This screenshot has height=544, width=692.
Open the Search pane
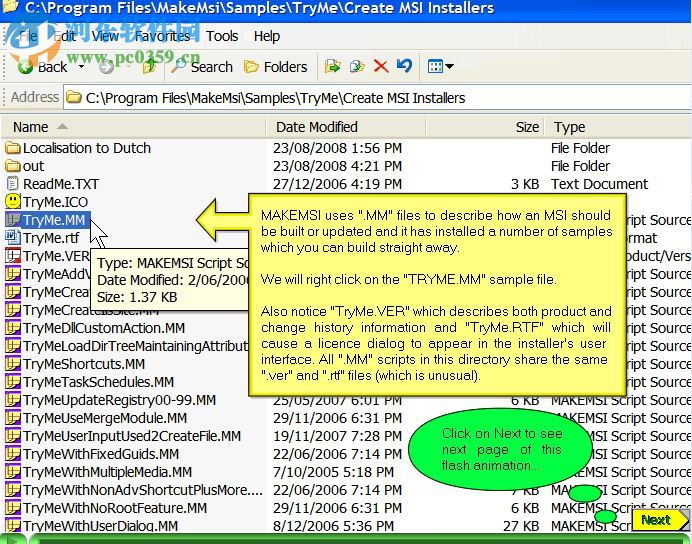[x=202, y=67]
